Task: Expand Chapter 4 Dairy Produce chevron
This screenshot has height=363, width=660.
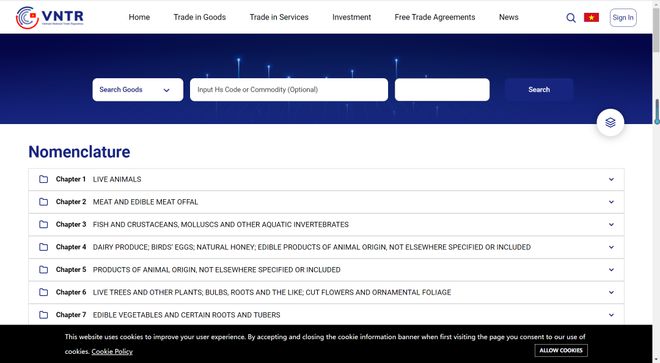Action: click(611, 247)
